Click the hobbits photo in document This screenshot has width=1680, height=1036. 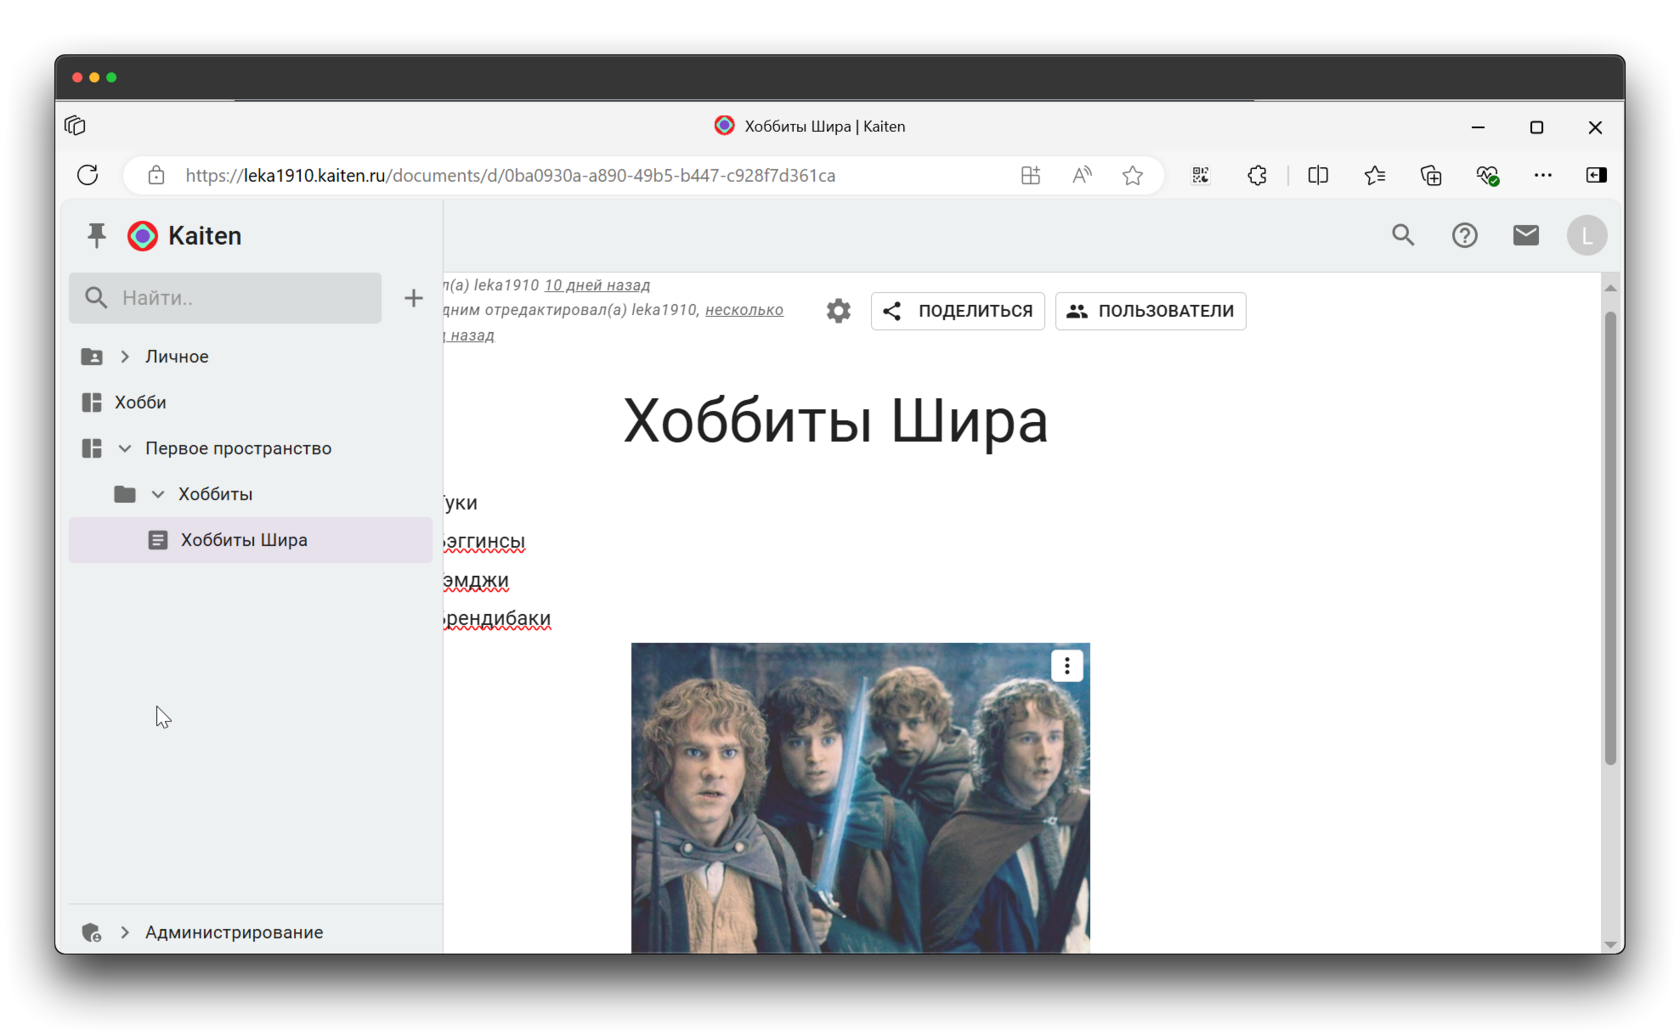coord(860,798)
